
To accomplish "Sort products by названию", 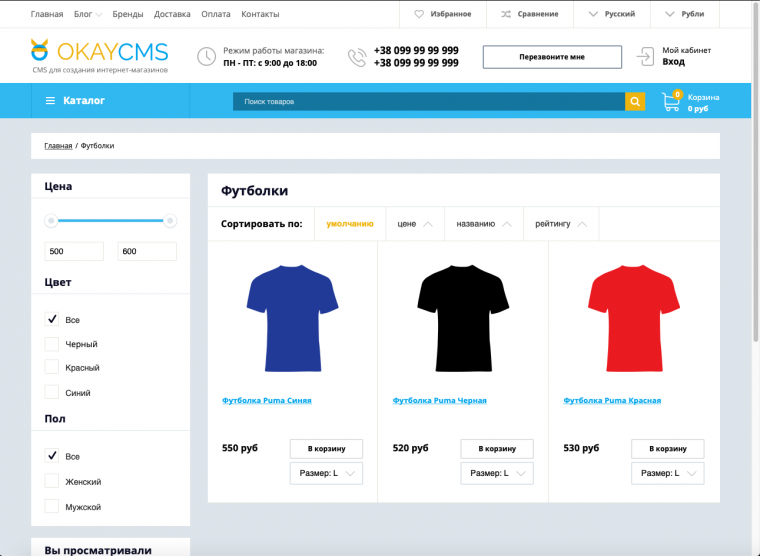I will coord(484,224).
